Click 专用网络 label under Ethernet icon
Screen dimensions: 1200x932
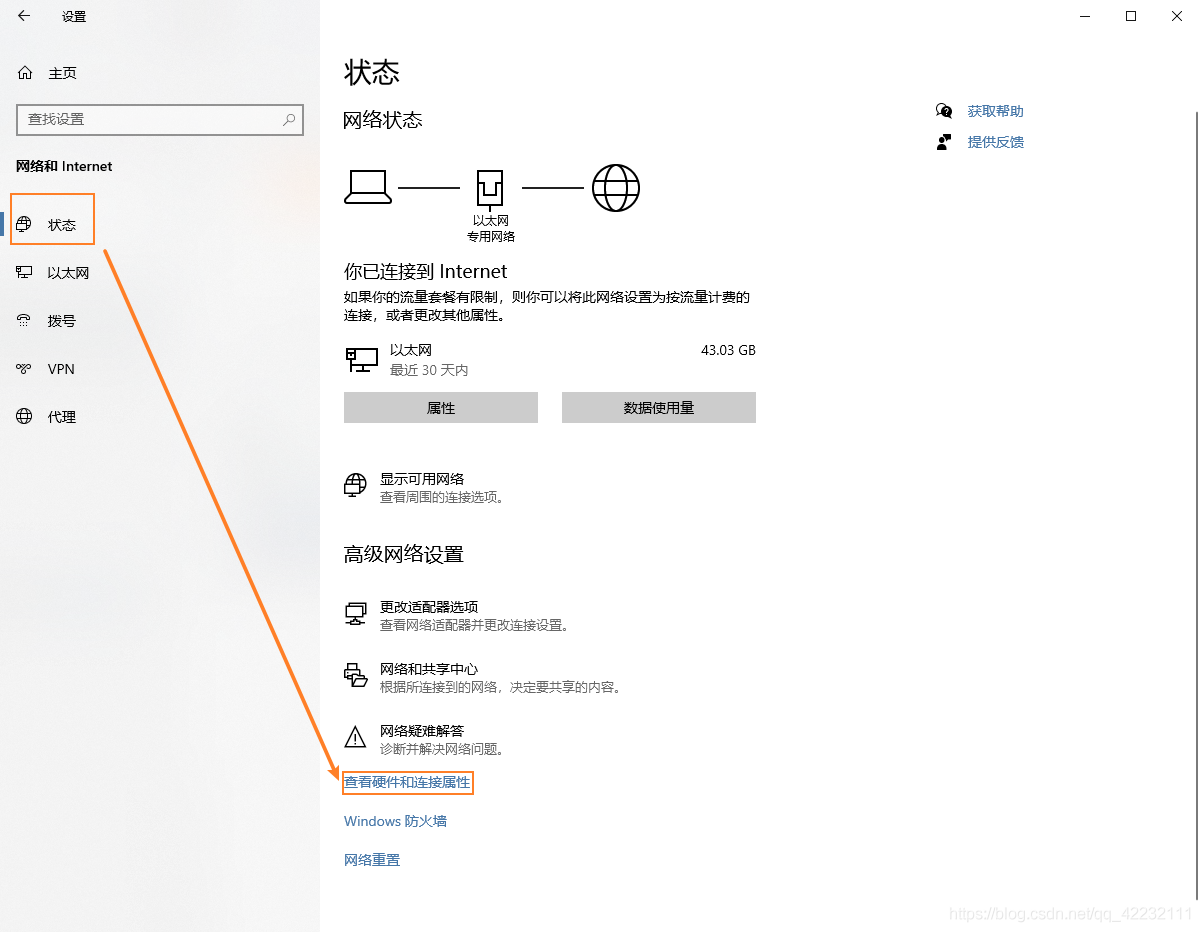click(491, 237)
